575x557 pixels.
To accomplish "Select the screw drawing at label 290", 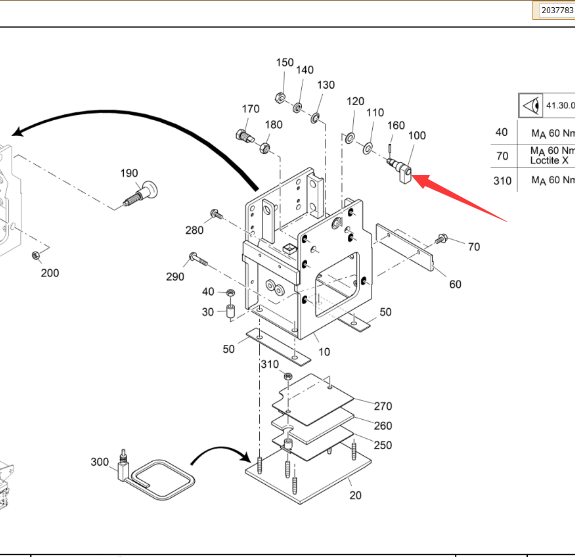I will pyautogui.click(x=198, y=259).
